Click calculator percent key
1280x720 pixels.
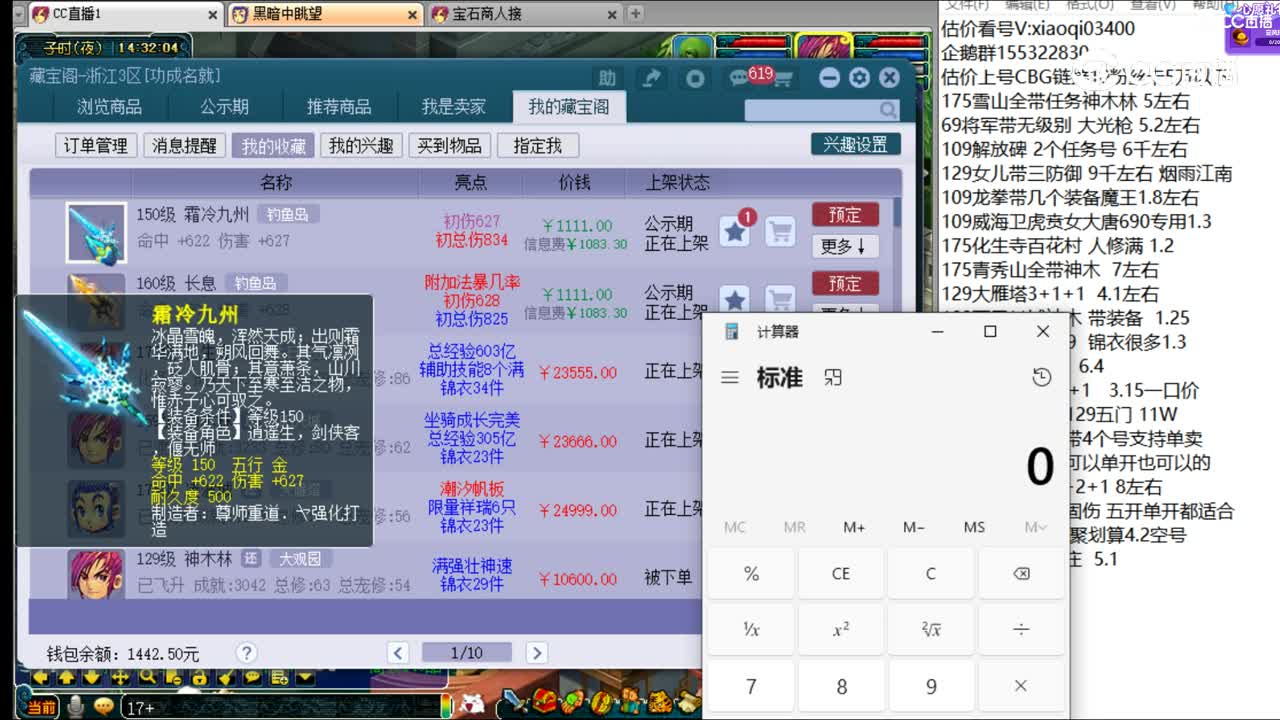tap(750, 574)
